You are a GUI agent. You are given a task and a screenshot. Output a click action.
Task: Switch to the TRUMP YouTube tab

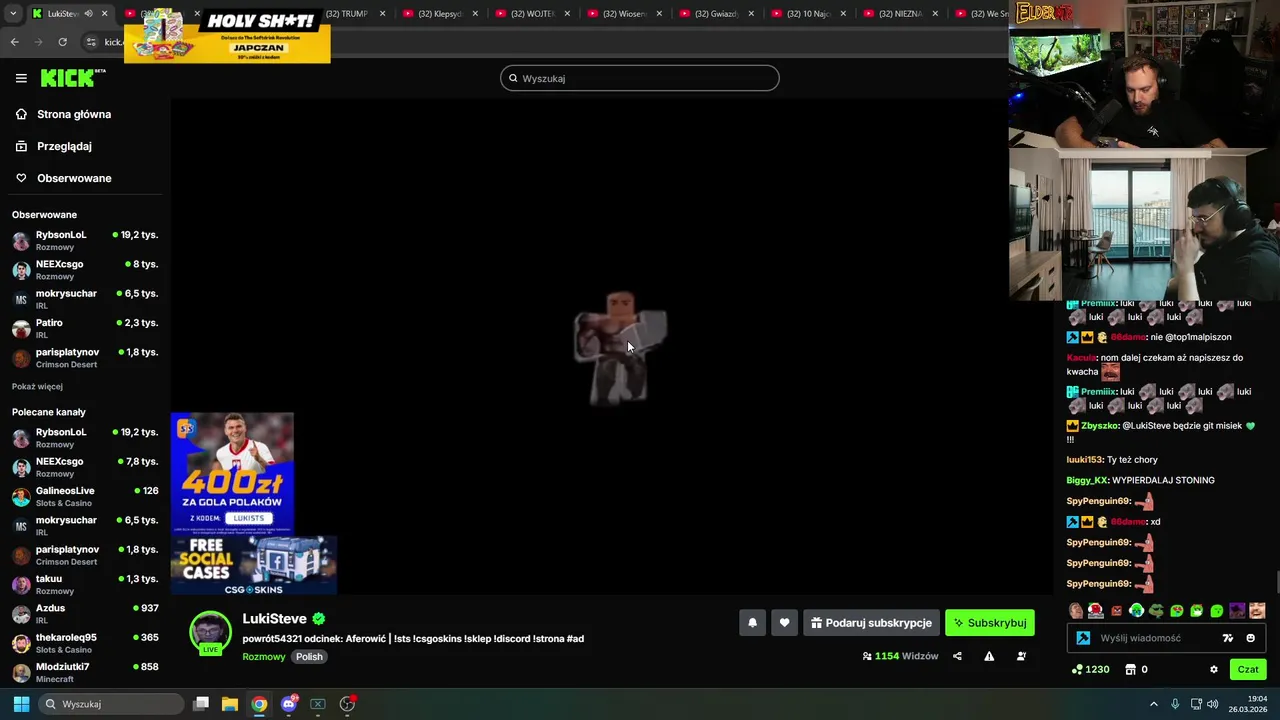(x=346, y=14)
